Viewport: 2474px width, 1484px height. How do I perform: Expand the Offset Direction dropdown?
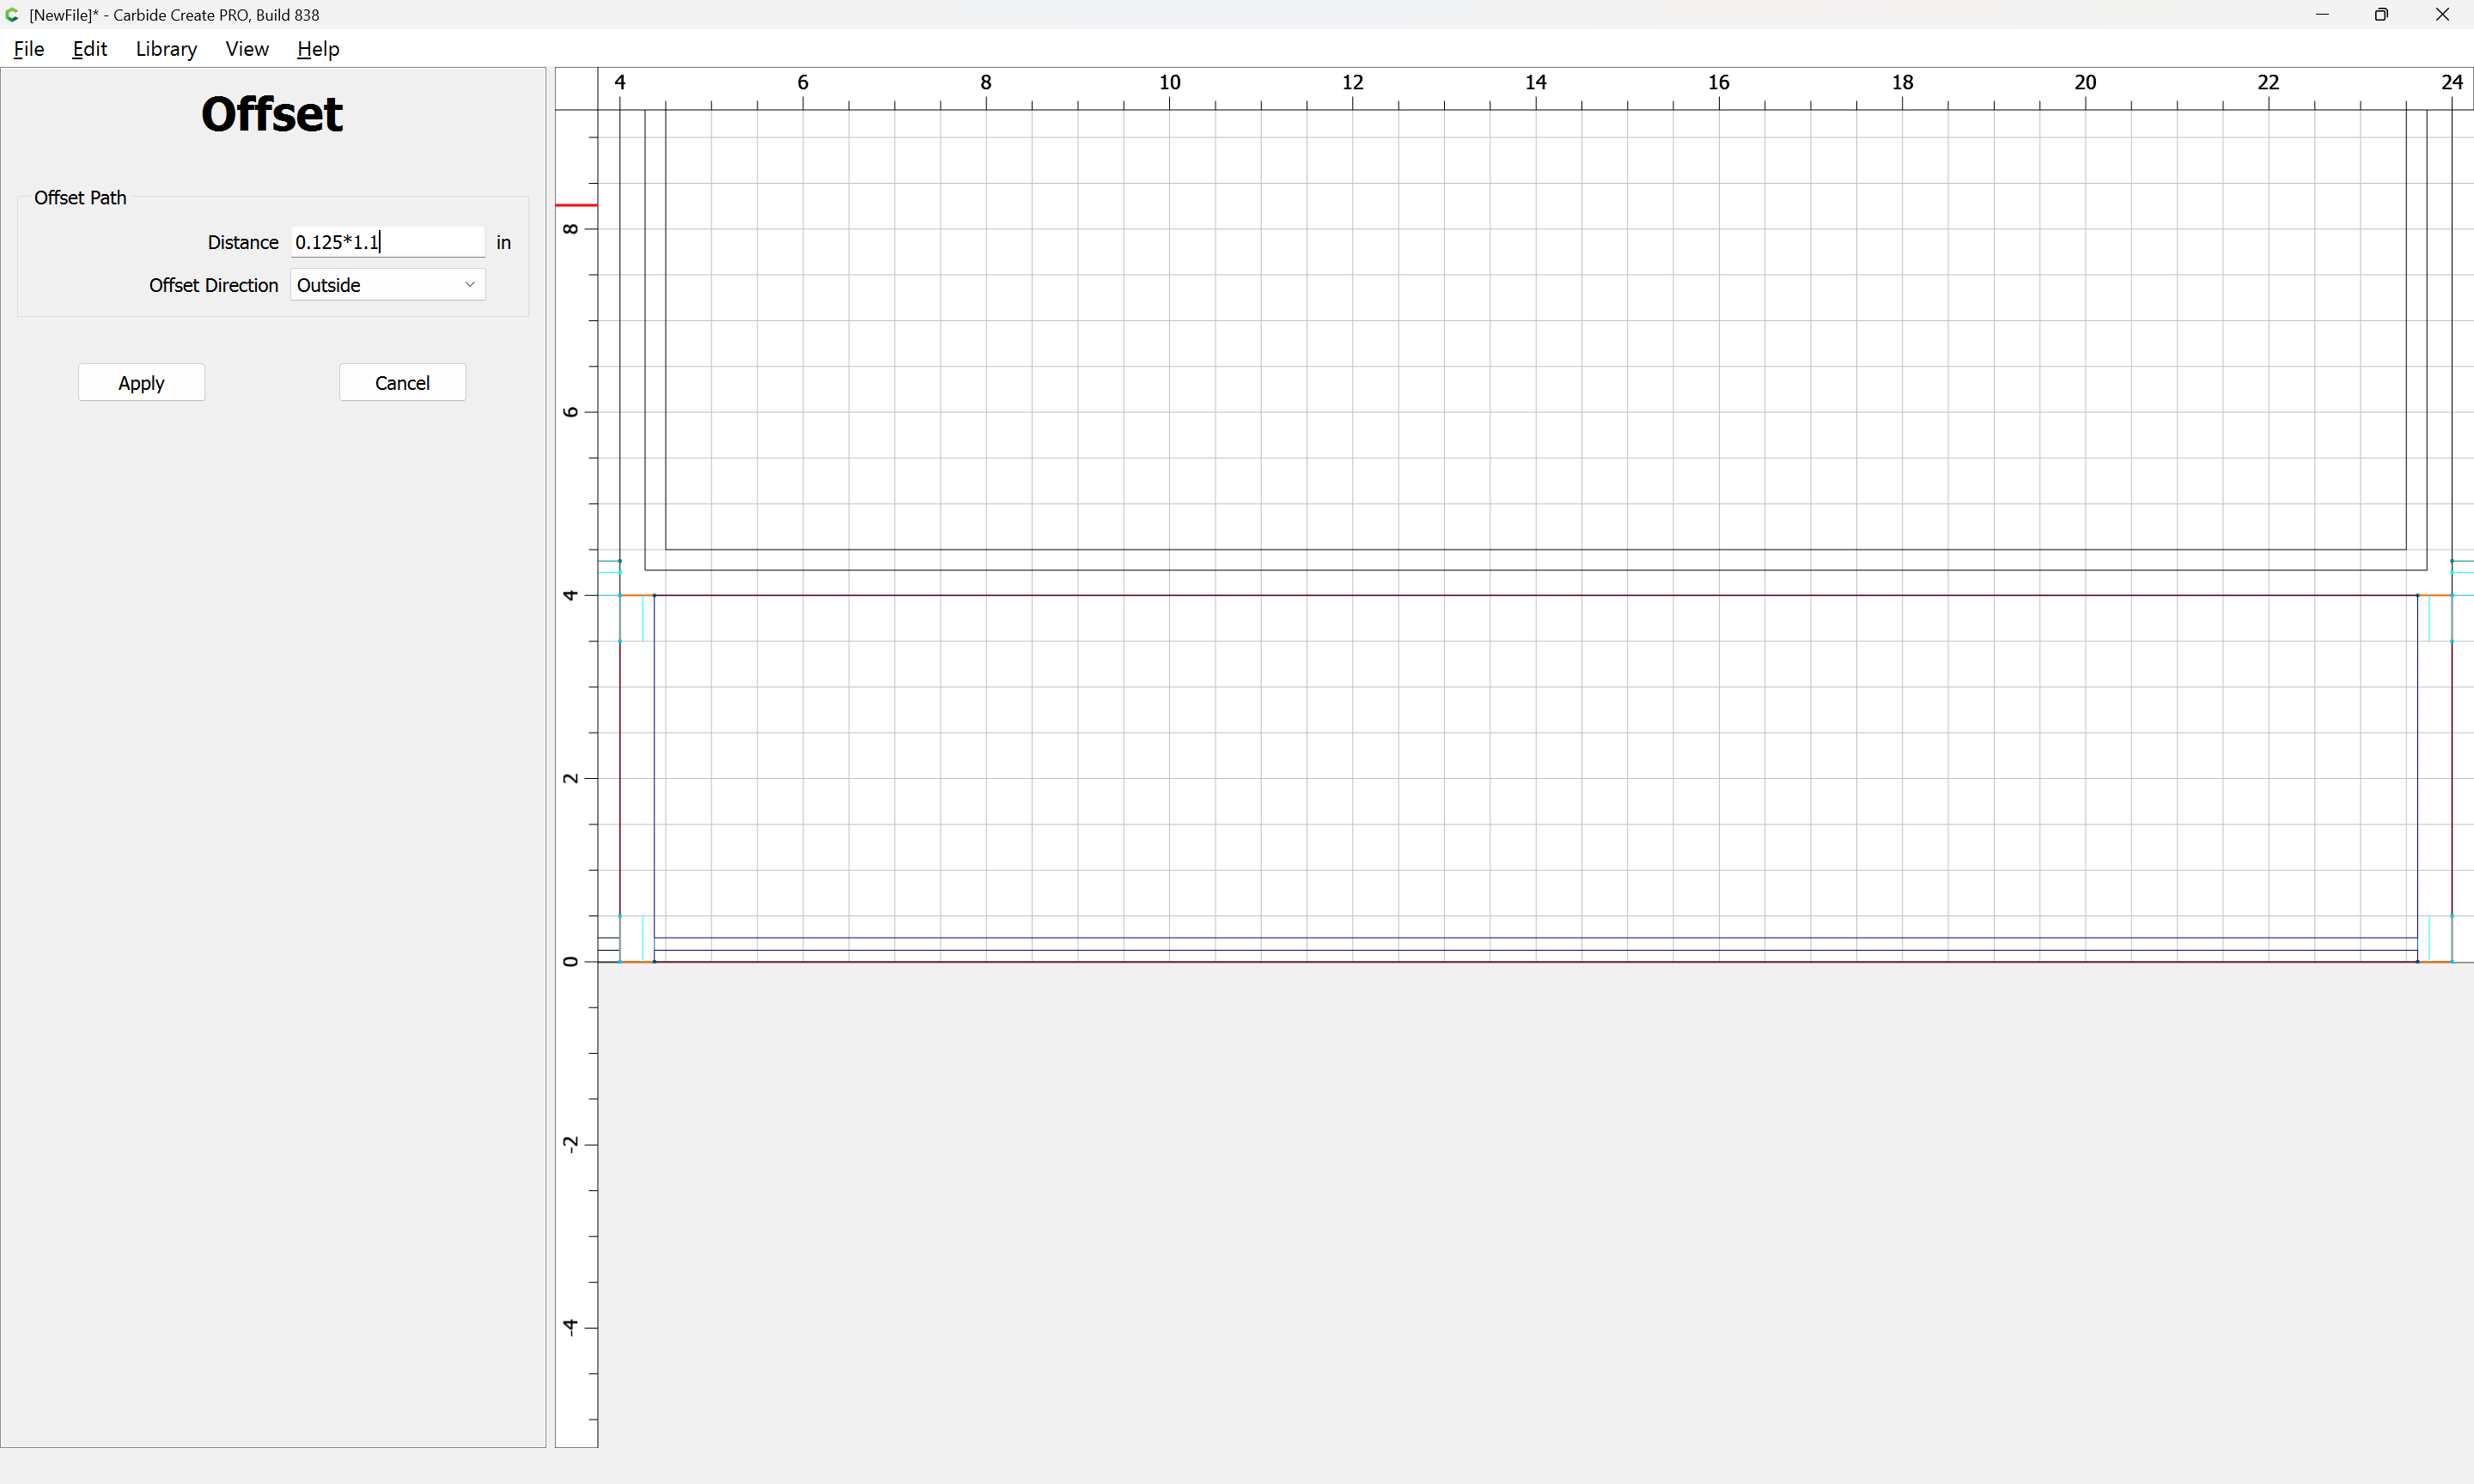pos(387,285)
